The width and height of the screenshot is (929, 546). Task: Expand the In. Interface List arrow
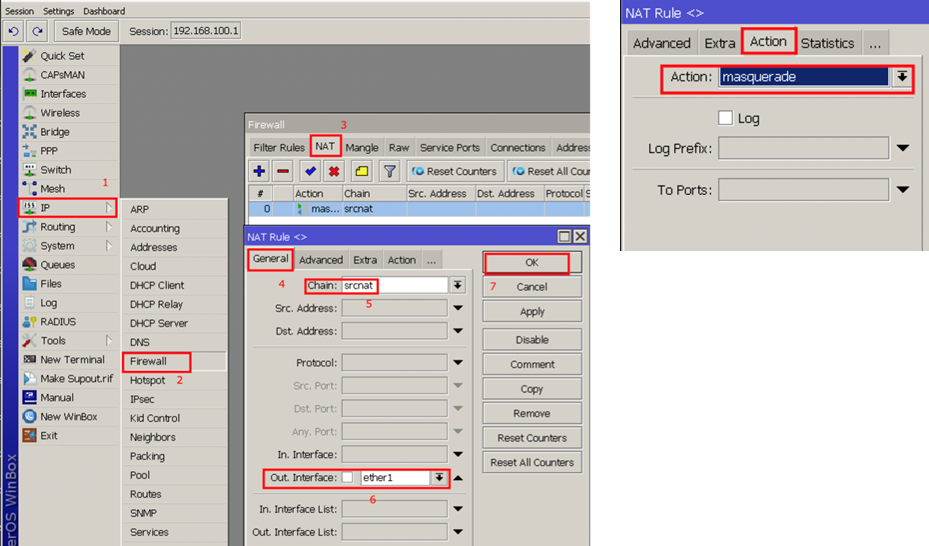458,509
